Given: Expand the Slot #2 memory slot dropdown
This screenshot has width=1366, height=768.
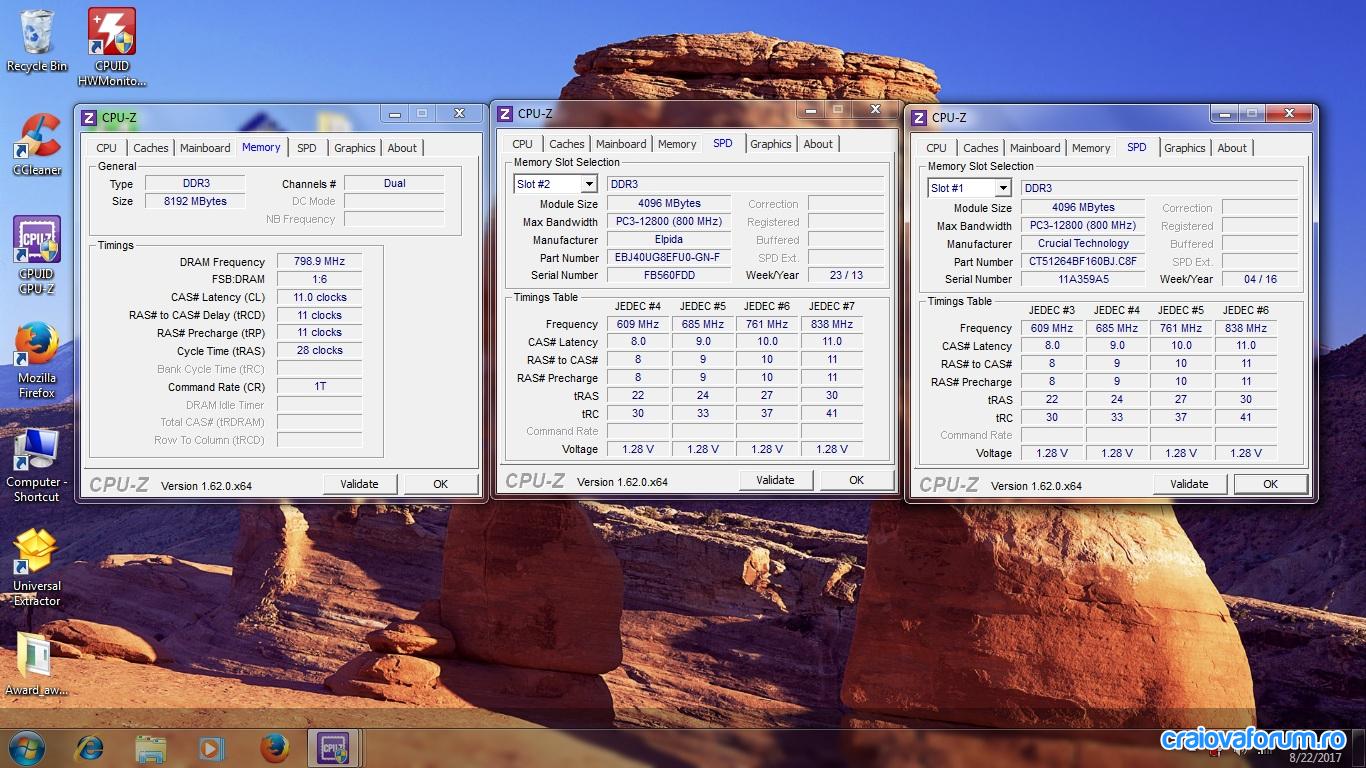Looking at the screenshot, I should pos(589,184).
